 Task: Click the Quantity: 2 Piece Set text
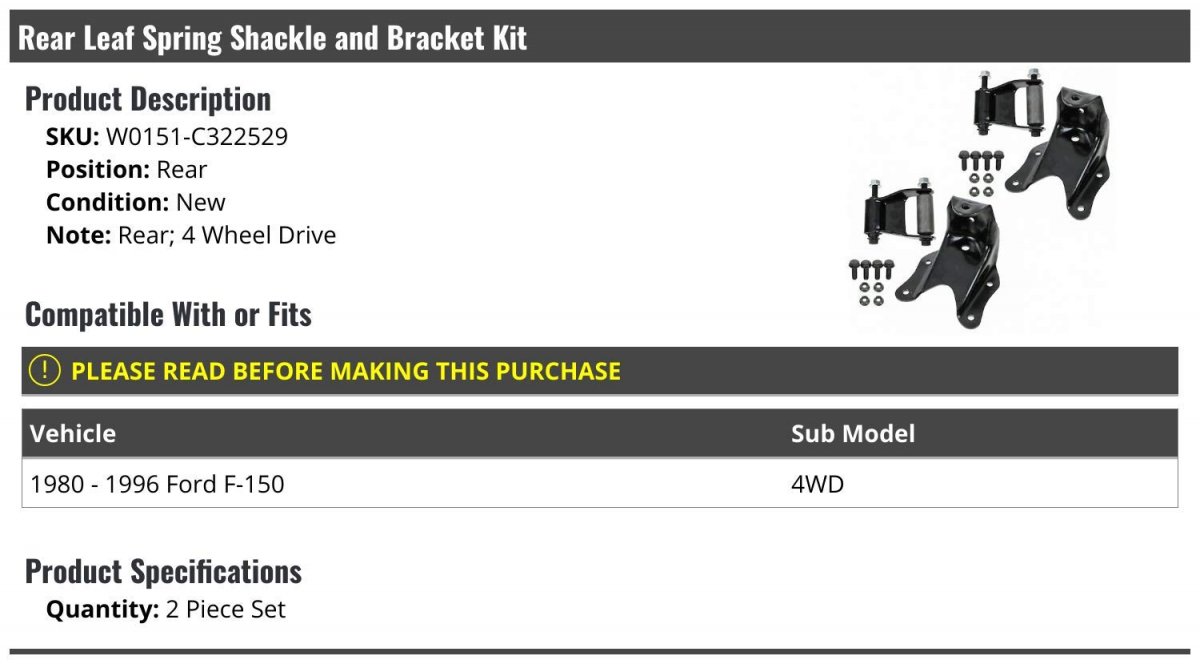tap(166, 609)
